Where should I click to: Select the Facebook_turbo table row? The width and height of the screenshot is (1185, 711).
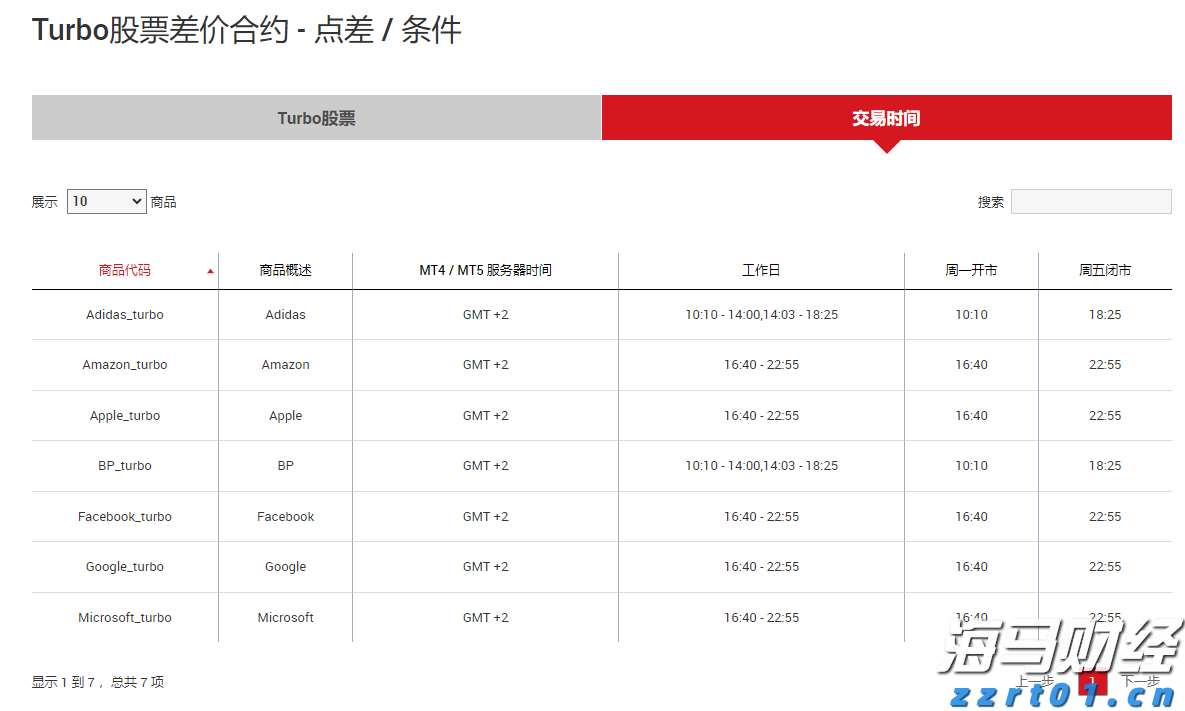point(124,516)
